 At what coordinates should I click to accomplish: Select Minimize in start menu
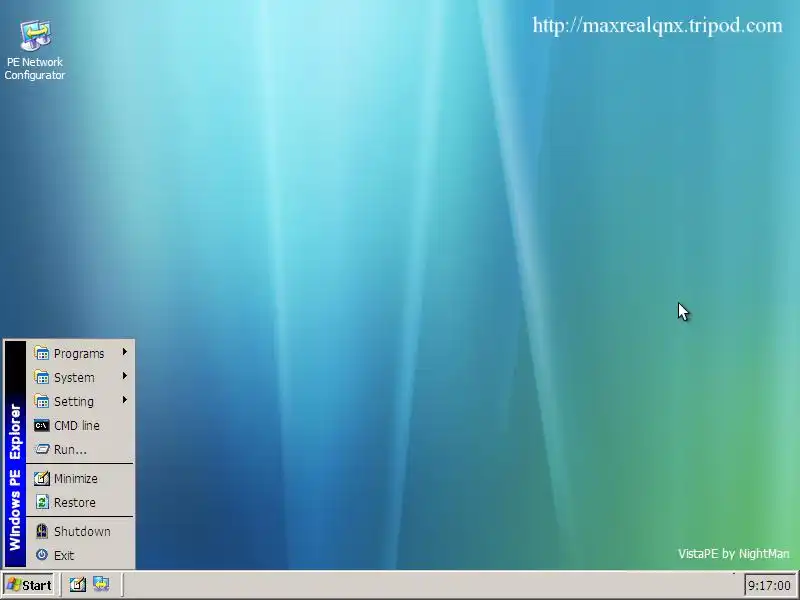[x=80, y=478]
